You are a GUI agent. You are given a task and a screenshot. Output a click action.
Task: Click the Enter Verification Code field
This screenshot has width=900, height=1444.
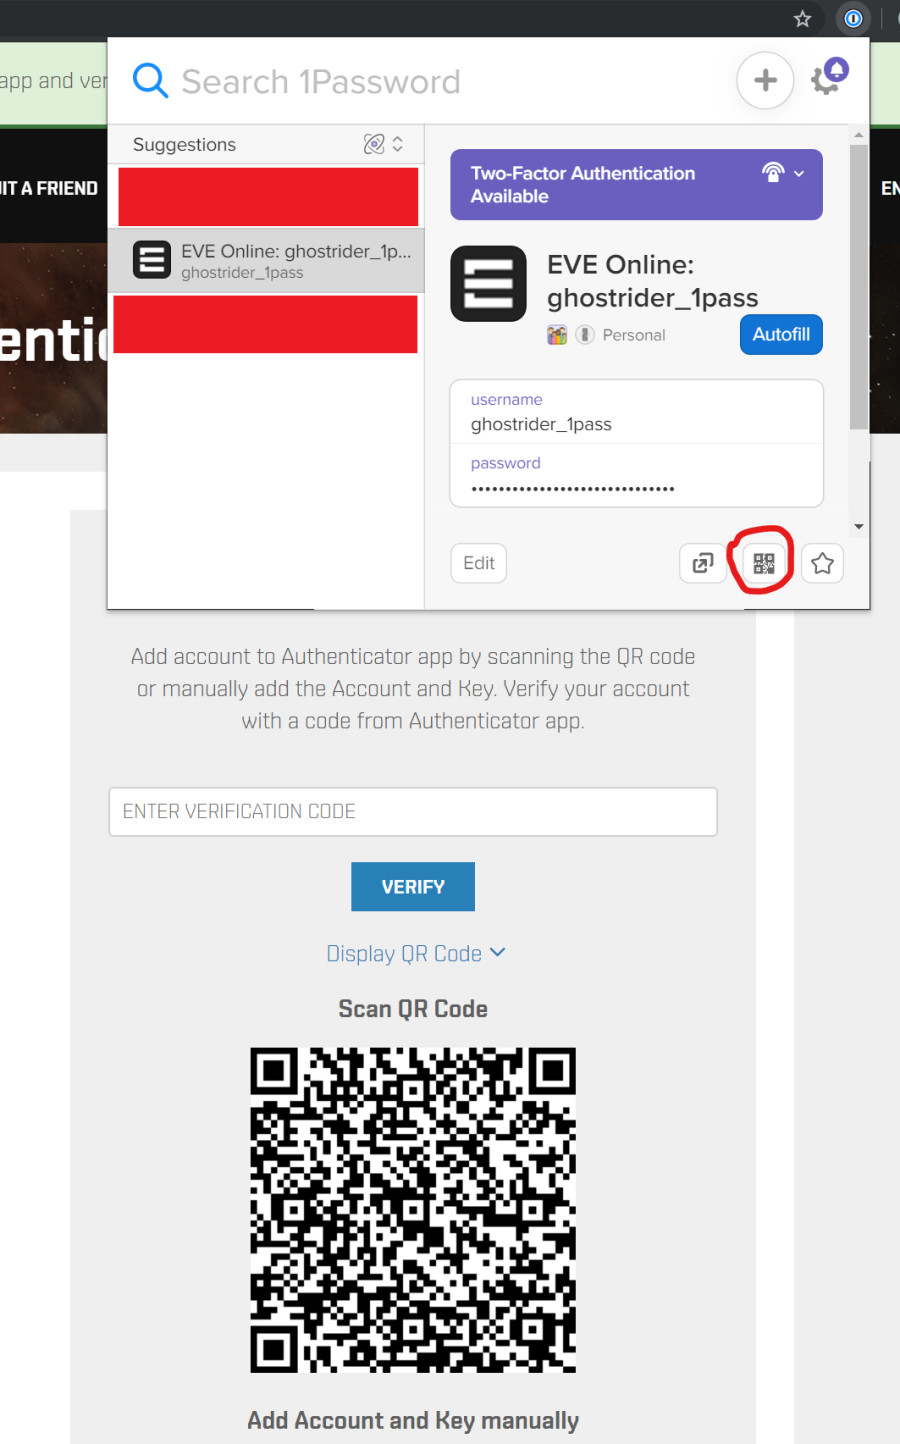(412, 811)
